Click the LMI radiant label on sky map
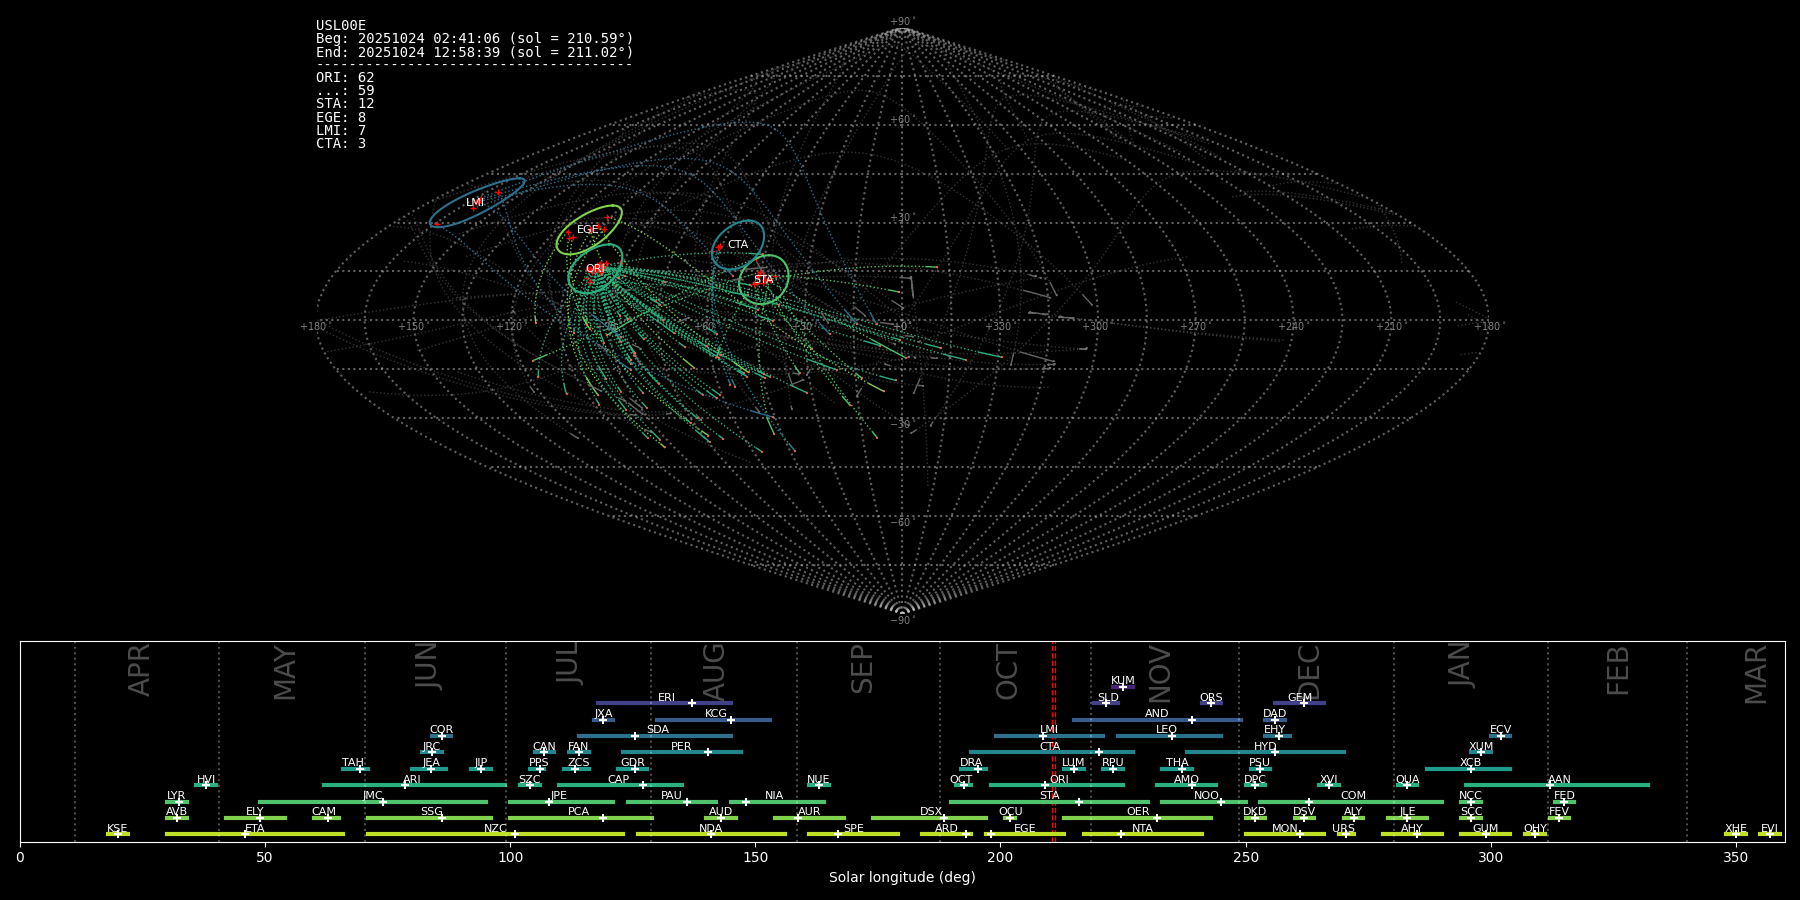 point(475,203)
